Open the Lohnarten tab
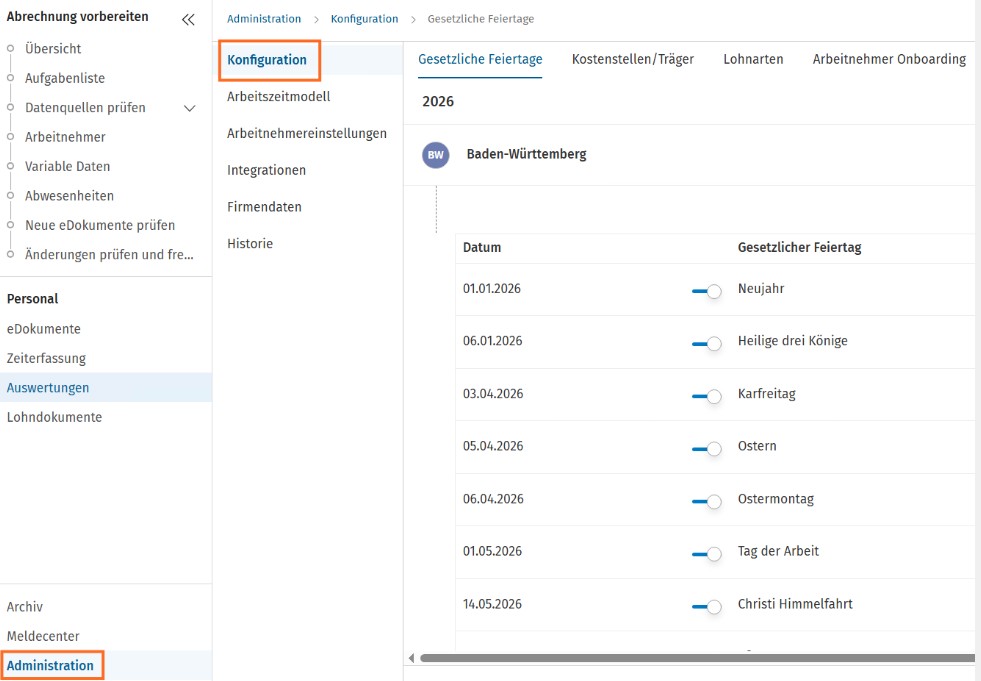The image size is (981, 681). 753,59
